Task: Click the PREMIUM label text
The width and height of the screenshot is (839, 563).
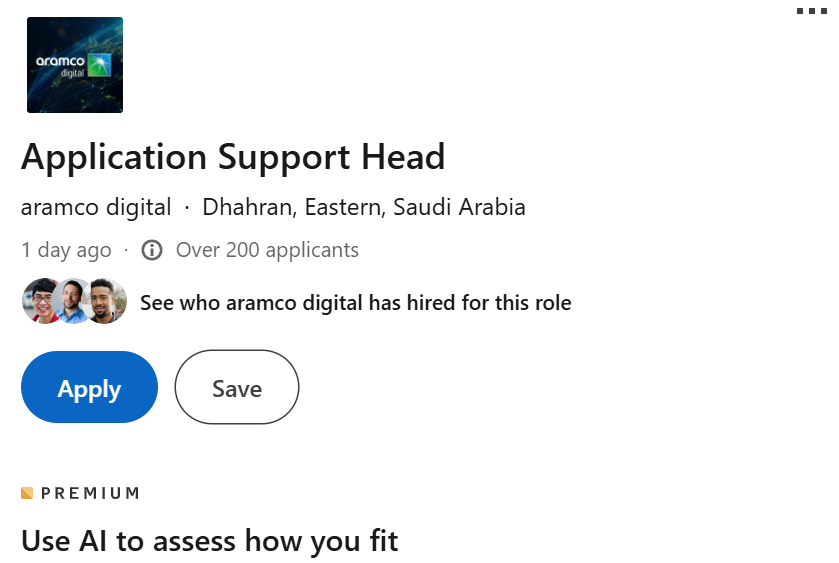Action: (91, 493)
